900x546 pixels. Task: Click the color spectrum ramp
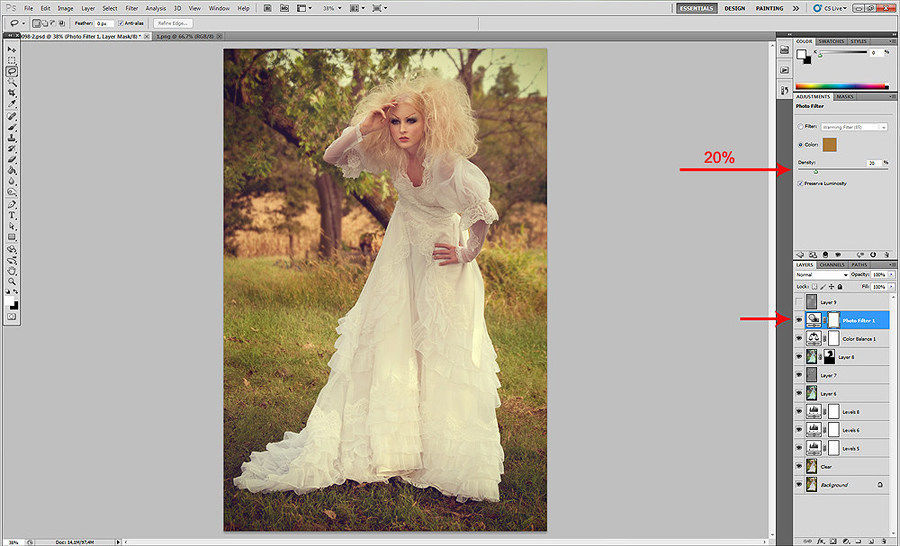pyautogui.click(x=841, y=86)
